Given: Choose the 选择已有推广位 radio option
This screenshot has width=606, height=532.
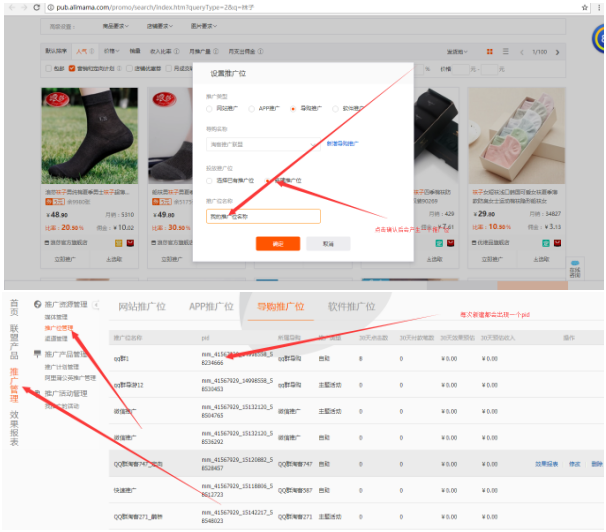Looking at the screenshot, I should click(209, 180).
